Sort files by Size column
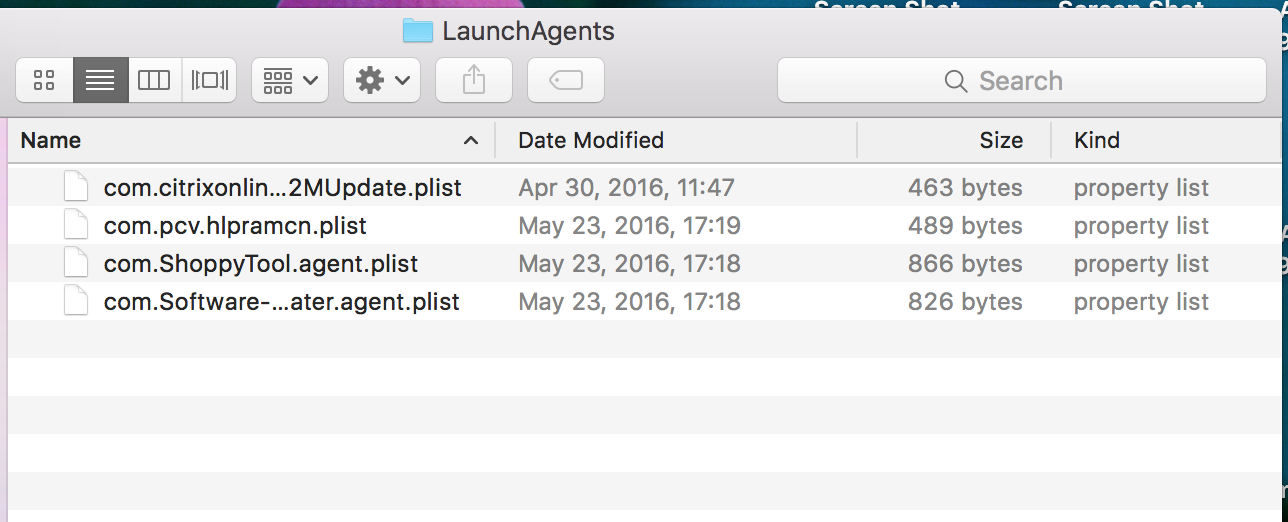The image size is (1288, 522). 1000,141
